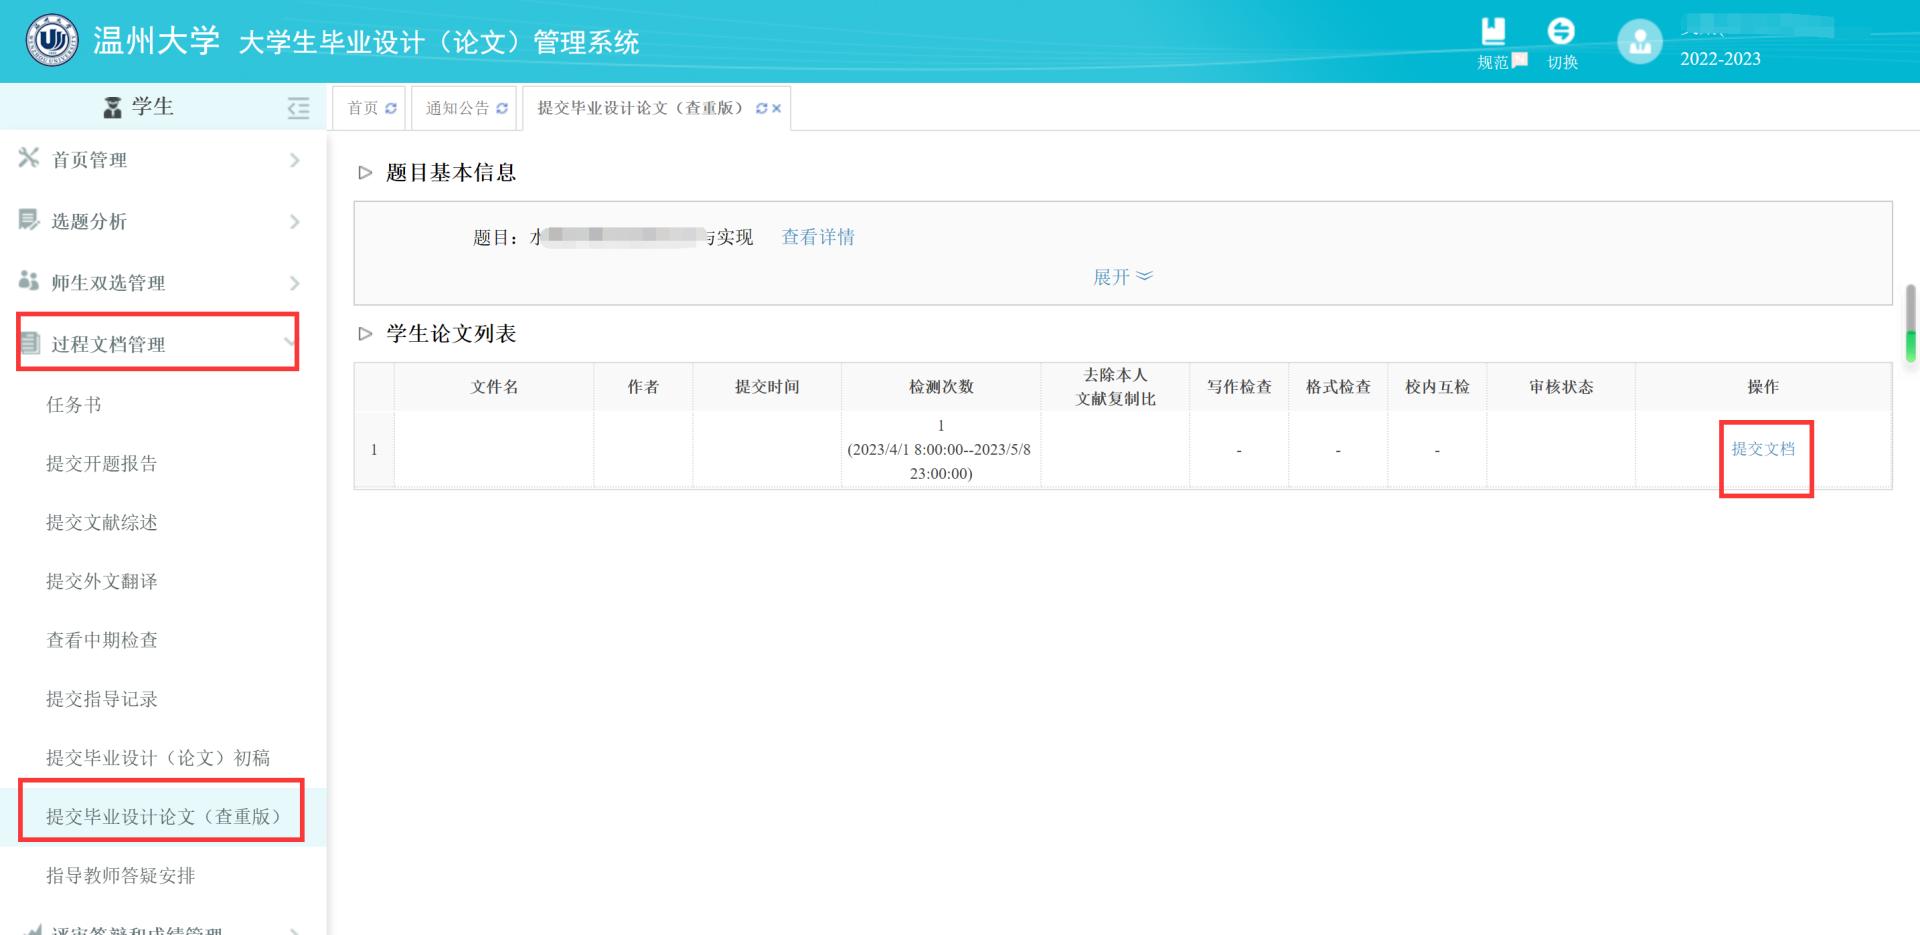Click the 规范 book icon in header
This screenshot has width=1920, height=935.
click(1493, 32)
